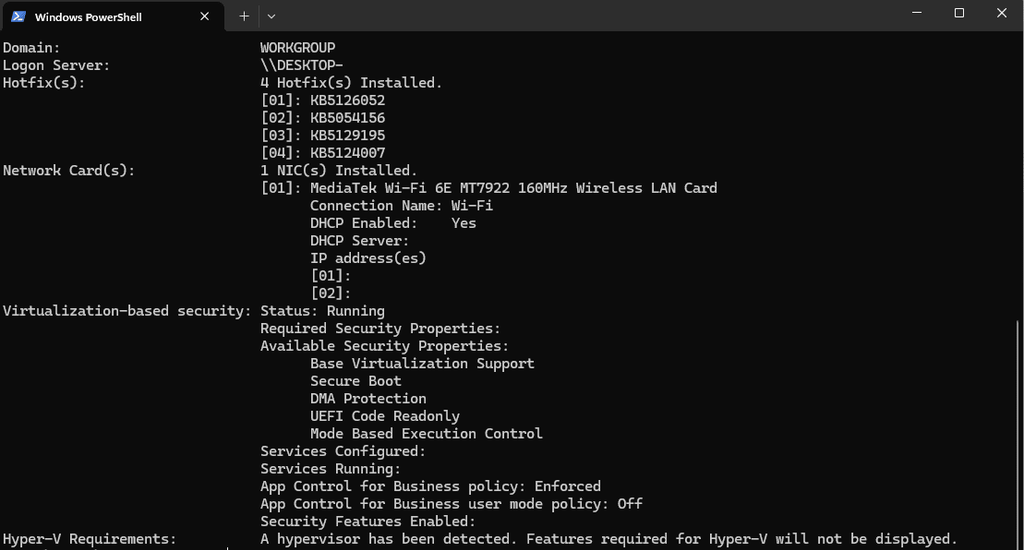Click the \\DESKTOP- logon server text

tap(302, 65)
